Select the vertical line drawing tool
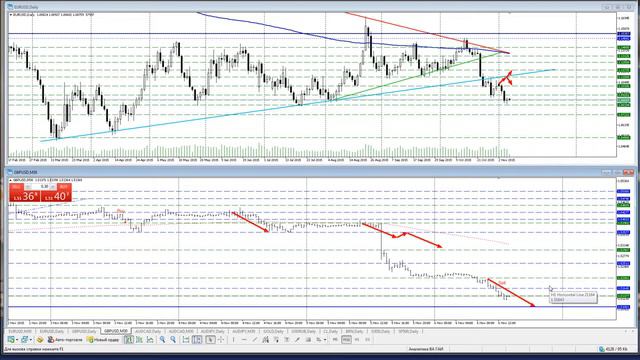The height and width of the screenshot is (360, 640). (233, 340)
